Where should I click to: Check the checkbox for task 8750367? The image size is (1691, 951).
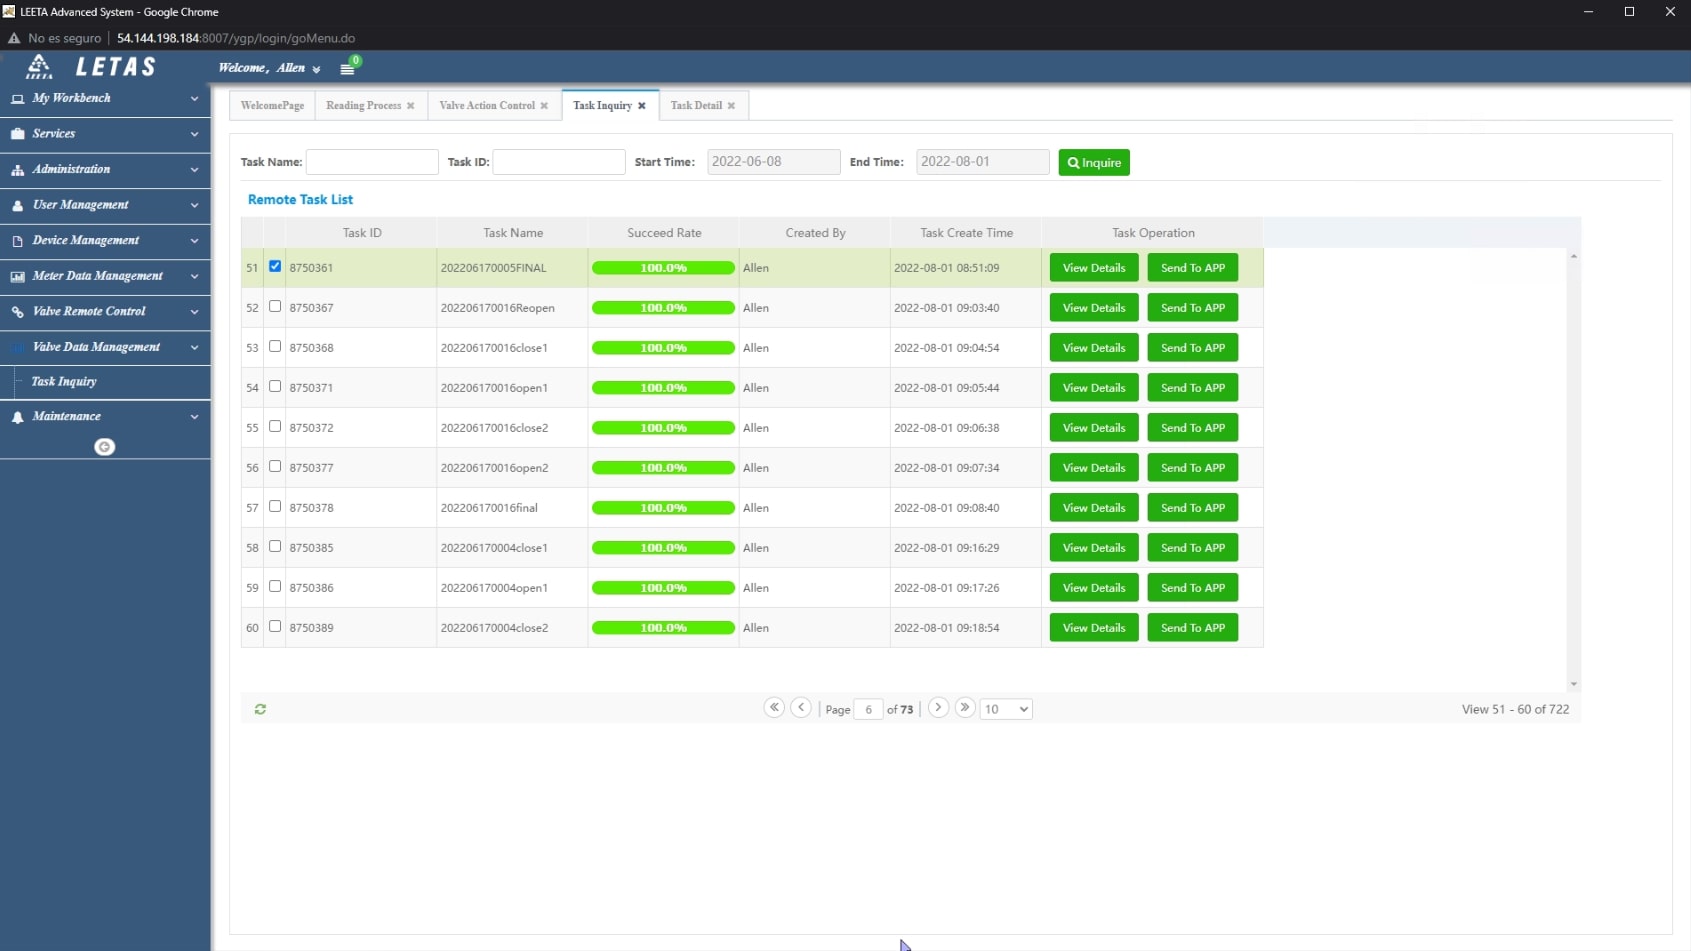(275, 307)
